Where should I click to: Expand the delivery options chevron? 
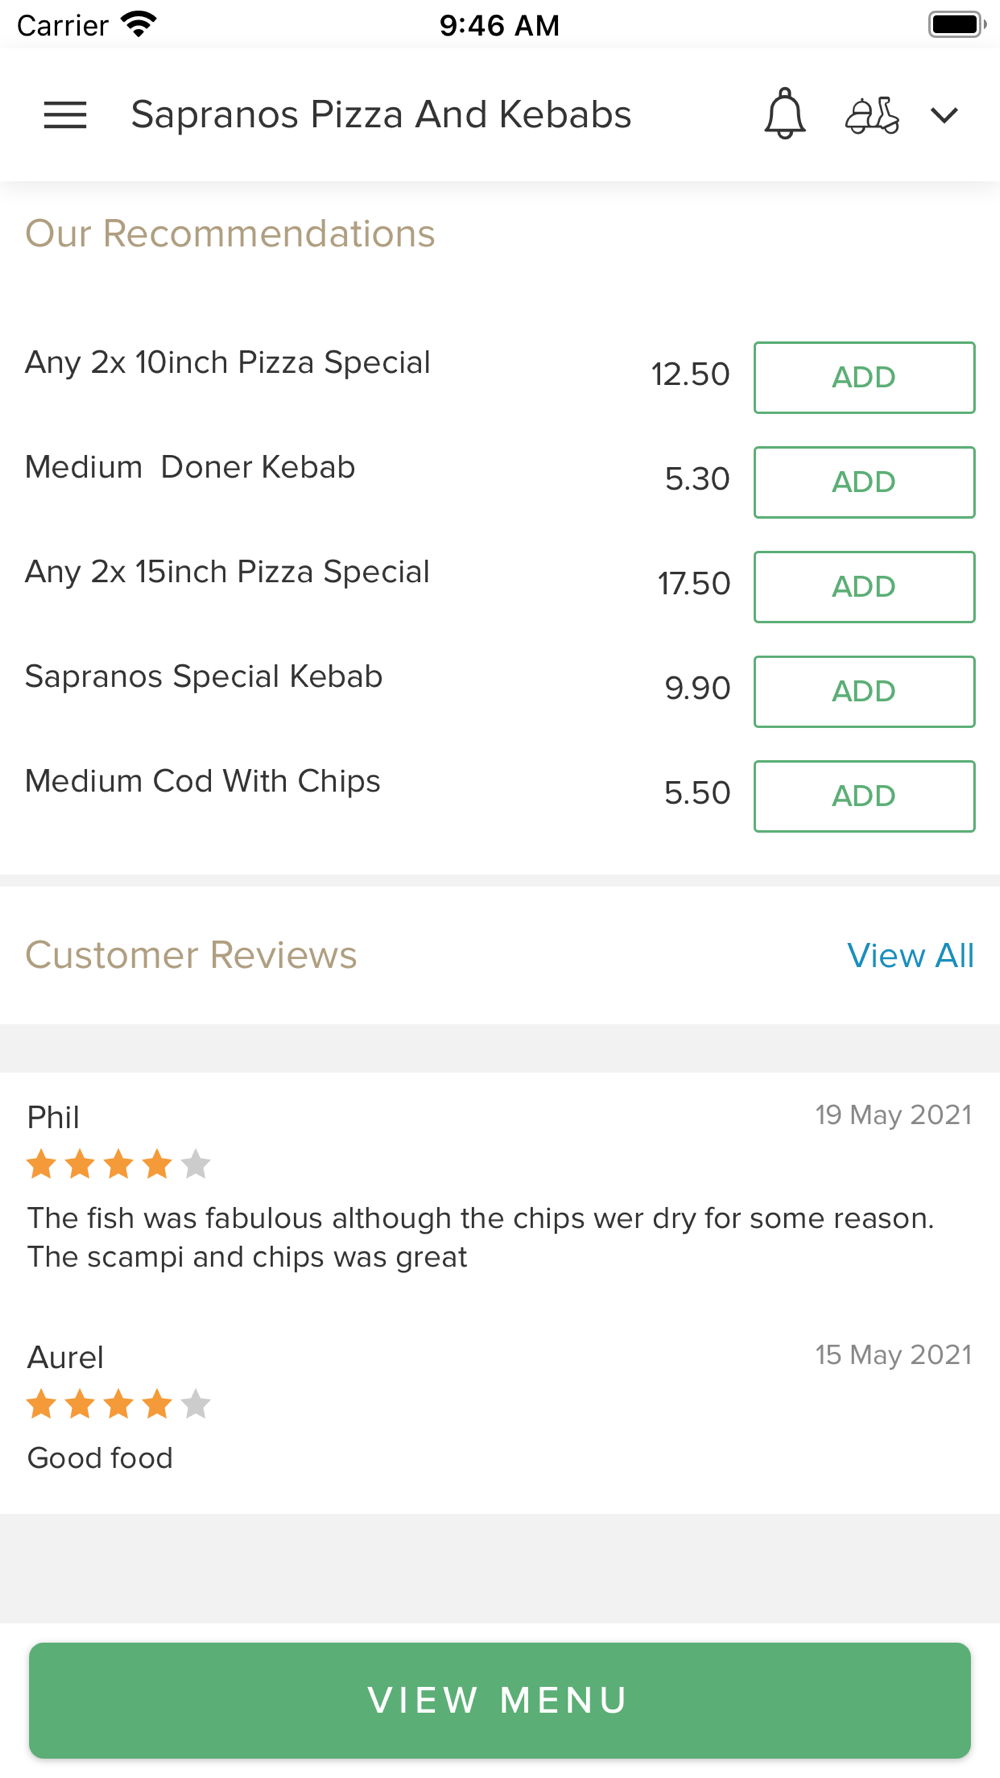pyautogui.click(x=944, y=115)
